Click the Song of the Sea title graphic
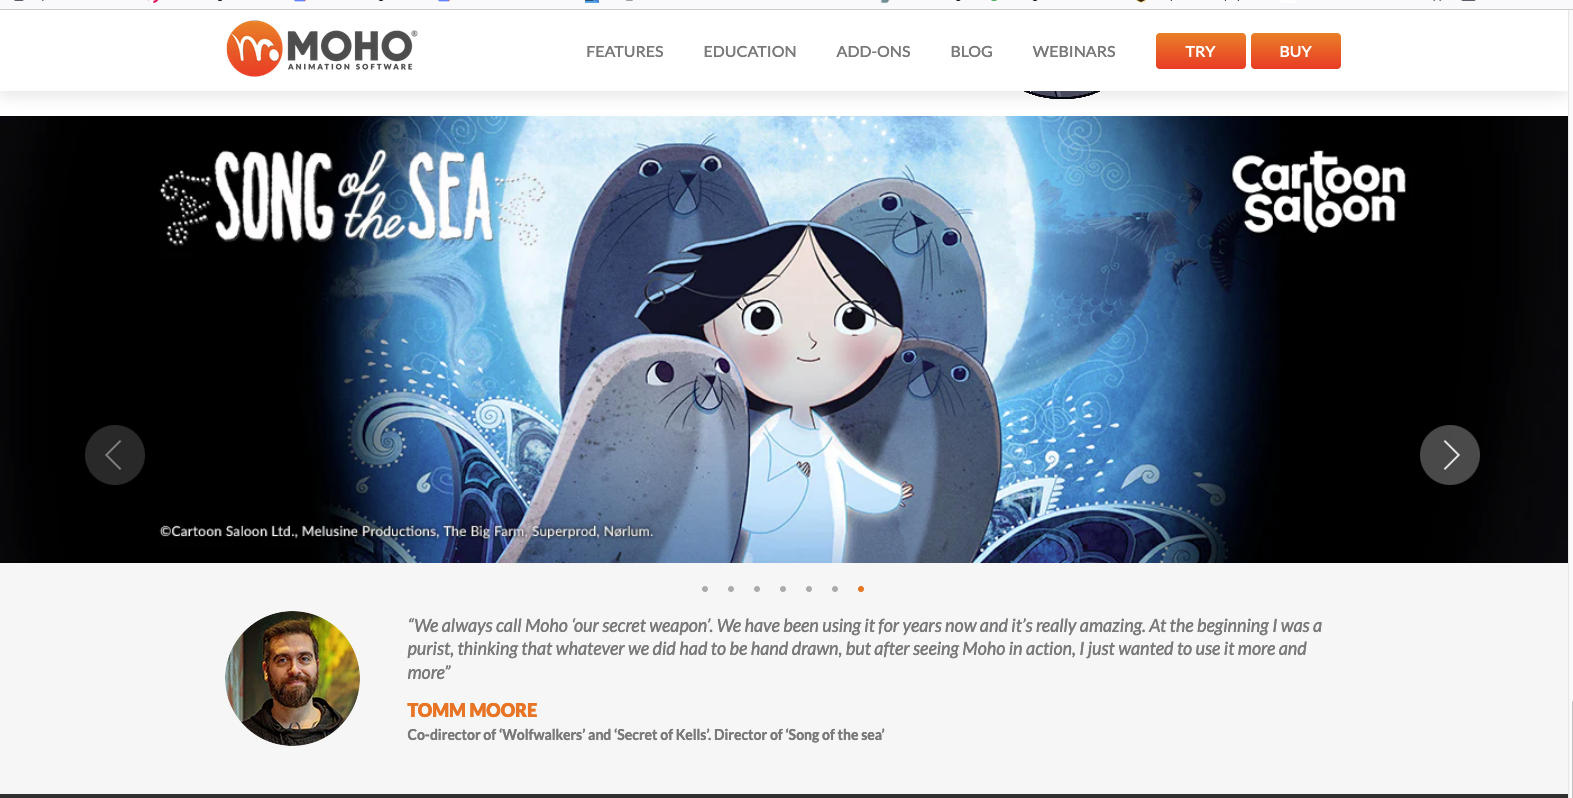 tap(352, 197)
